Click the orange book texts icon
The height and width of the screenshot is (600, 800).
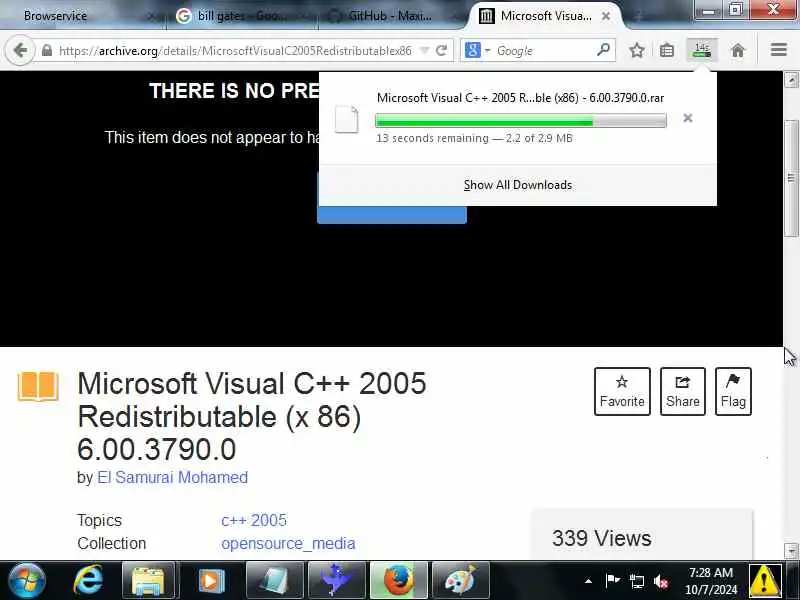[x=38, y=387]
